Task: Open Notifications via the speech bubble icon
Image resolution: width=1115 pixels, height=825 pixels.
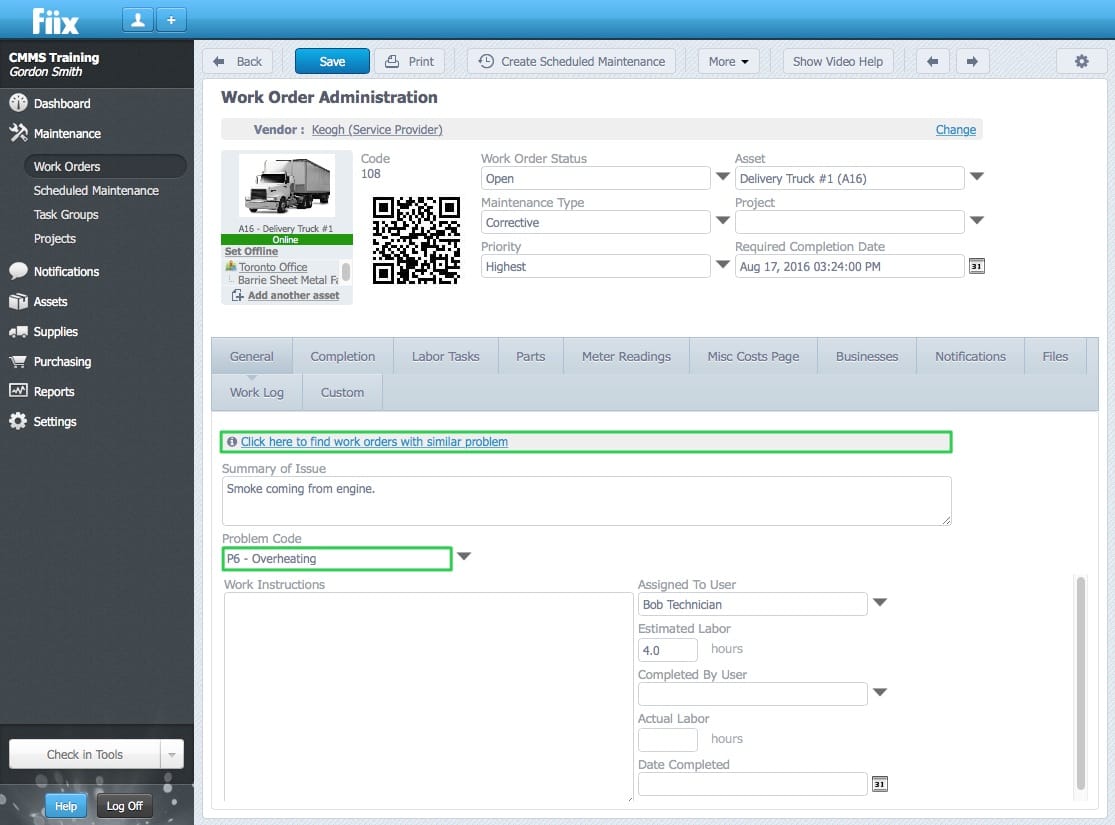Action: [20, 271]
